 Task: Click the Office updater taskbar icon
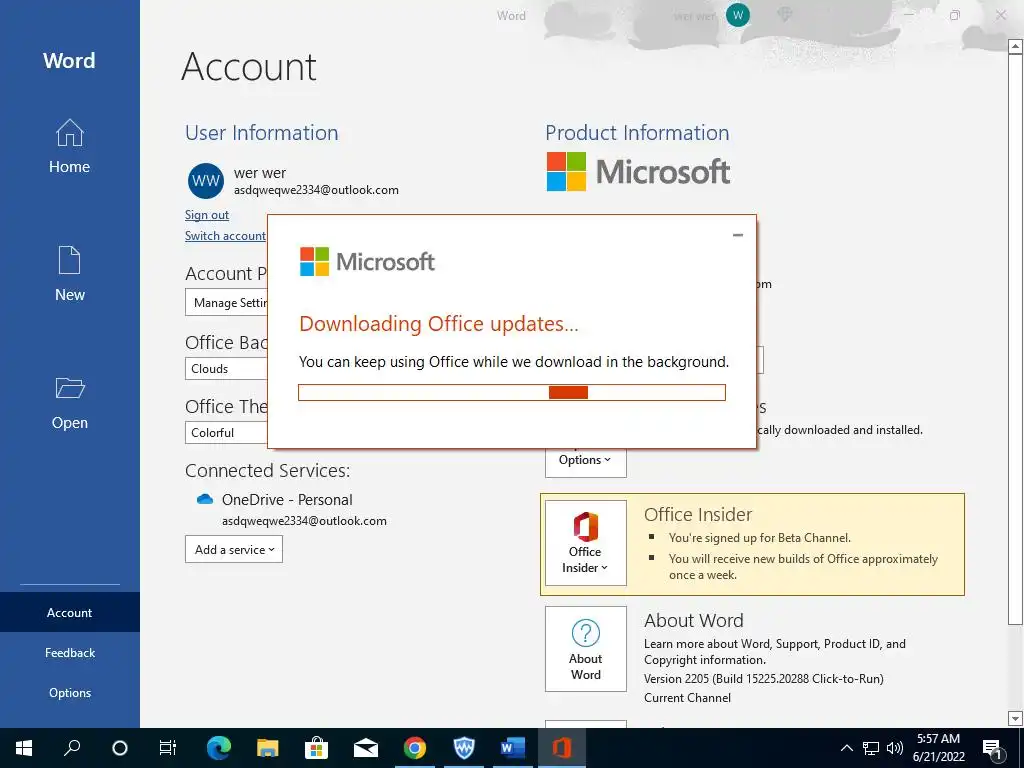pos(562,748)
